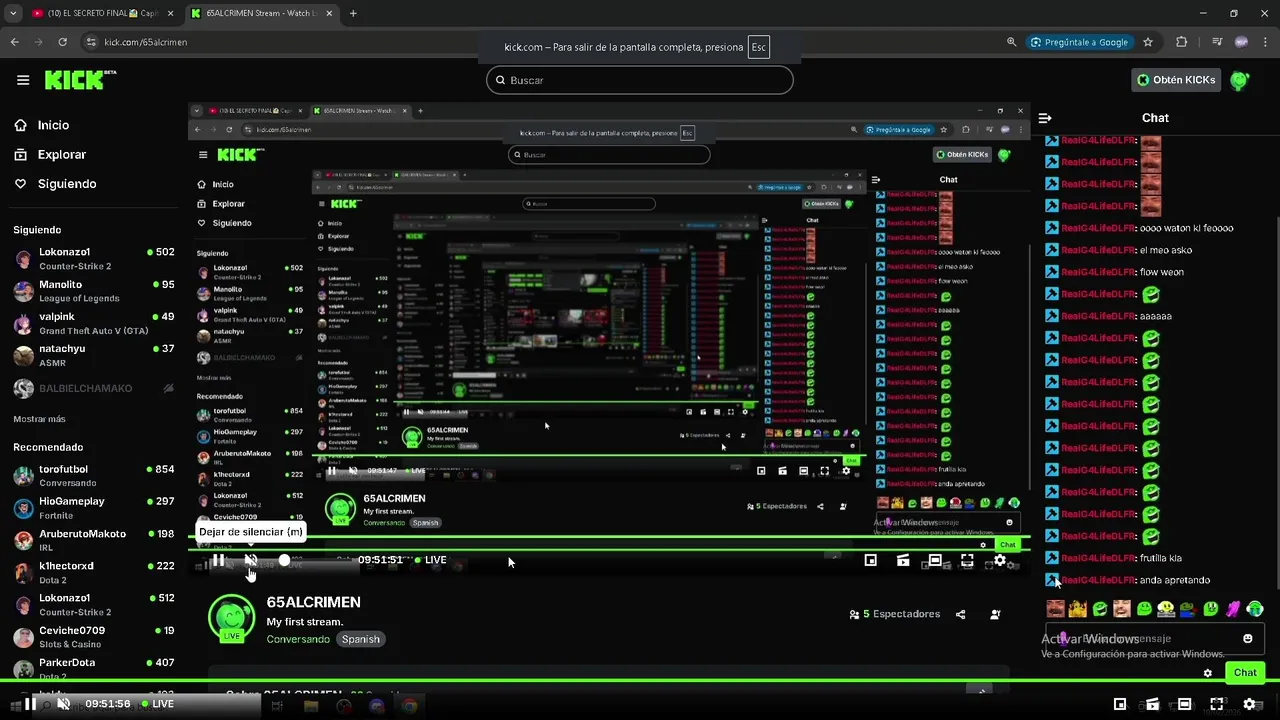Toggle theater mode in the bottom player bar
The height and width of the screenshot is (720, 1280).
pos(1184,704)
